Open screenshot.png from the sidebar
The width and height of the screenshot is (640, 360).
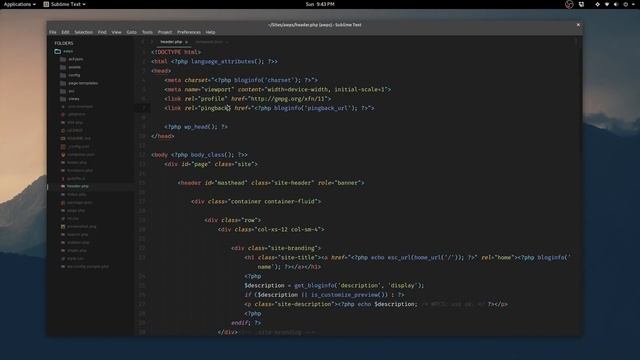coord(82,227)
